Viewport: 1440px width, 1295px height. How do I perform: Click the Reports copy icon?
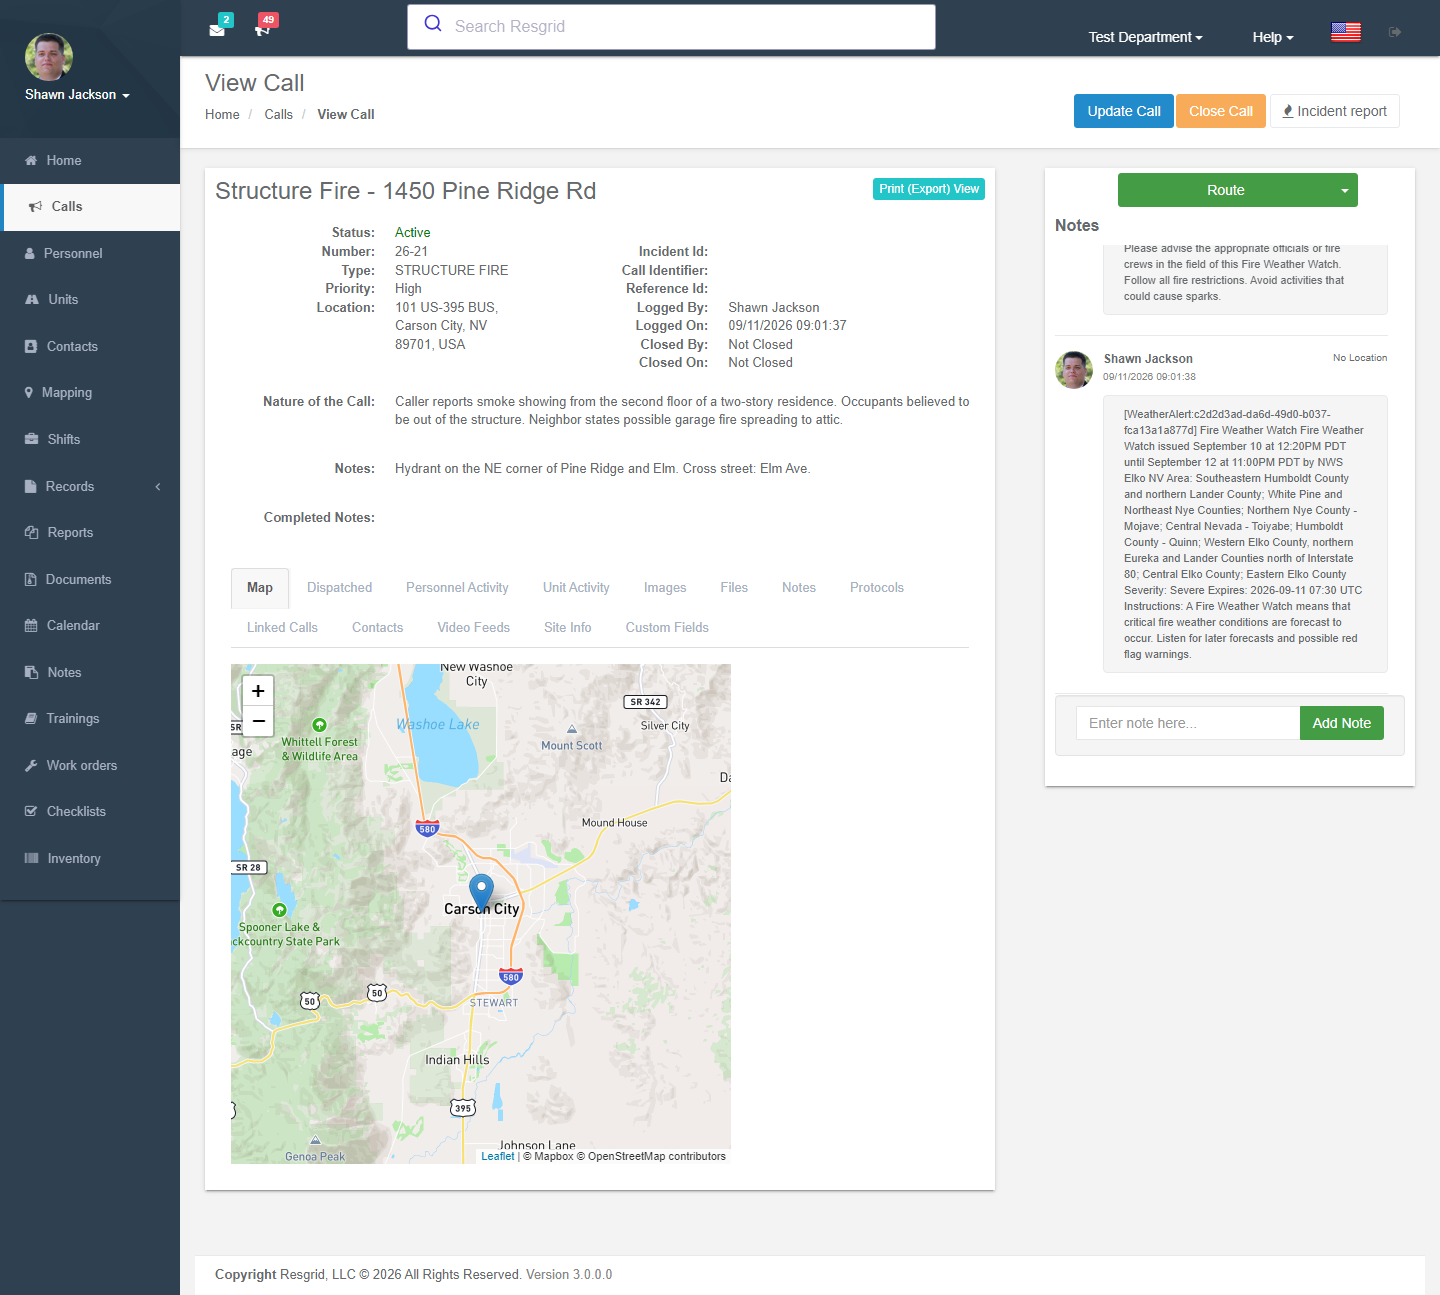31,533
